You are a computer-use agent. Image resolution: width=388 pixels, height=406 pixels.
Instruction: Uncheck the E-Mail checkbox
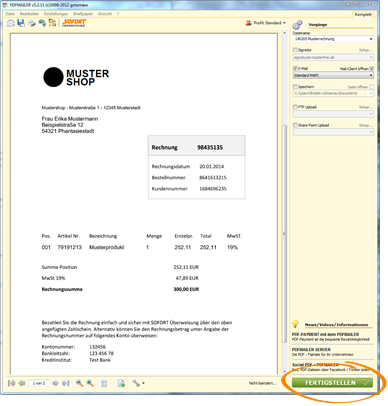295,68
